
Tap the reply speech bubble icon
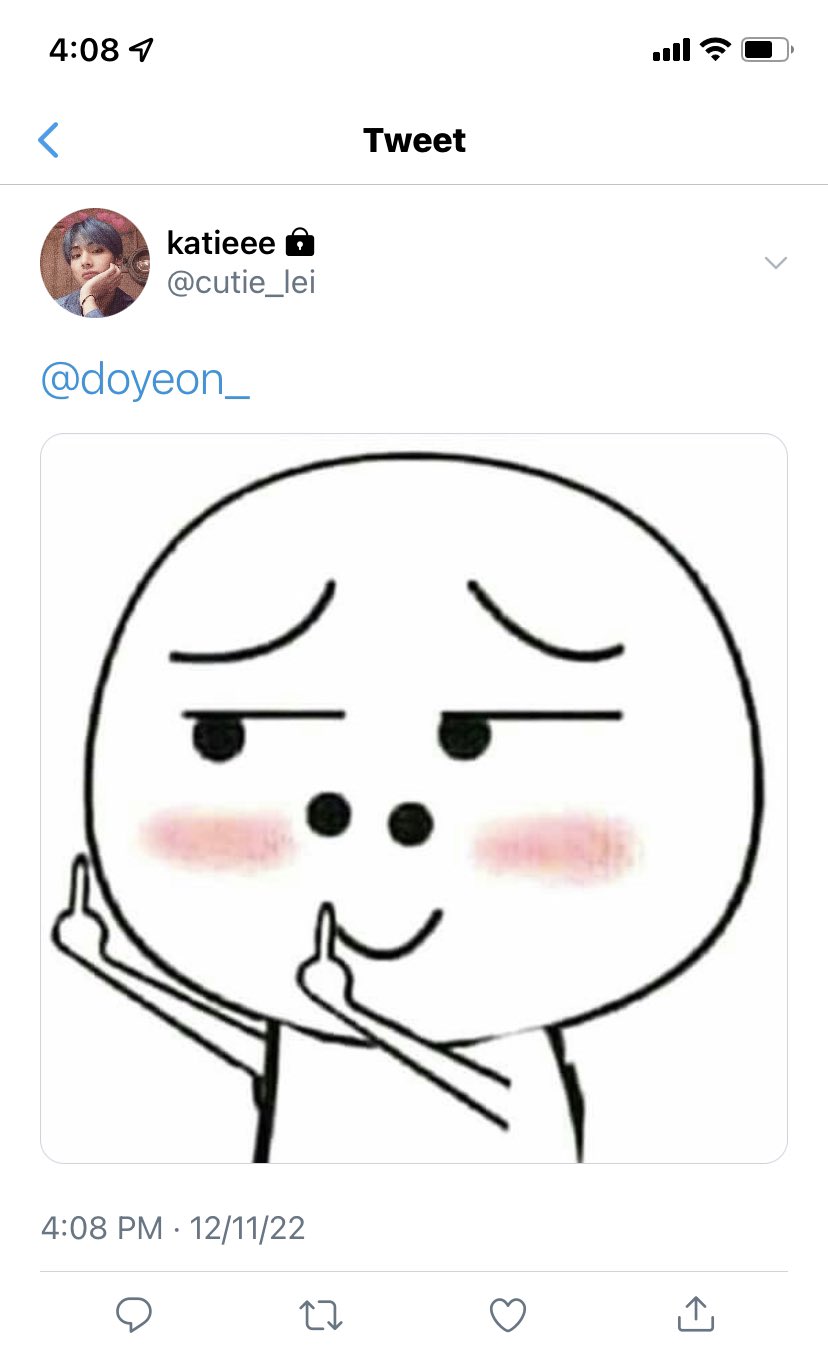[x=133, y=1314]
